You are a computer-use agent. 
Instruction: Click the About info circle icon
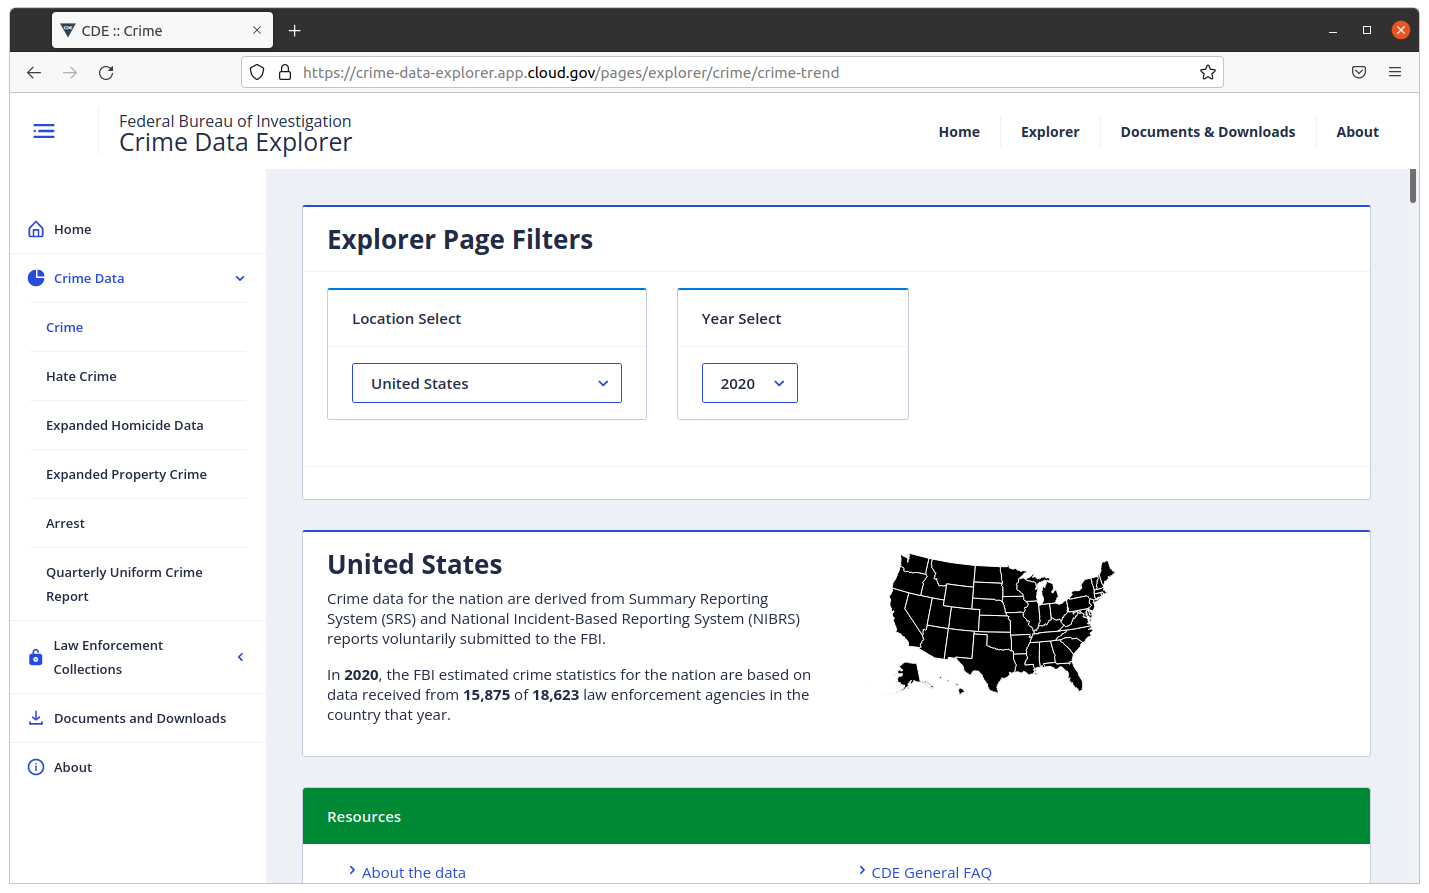[x=36, y=767]
